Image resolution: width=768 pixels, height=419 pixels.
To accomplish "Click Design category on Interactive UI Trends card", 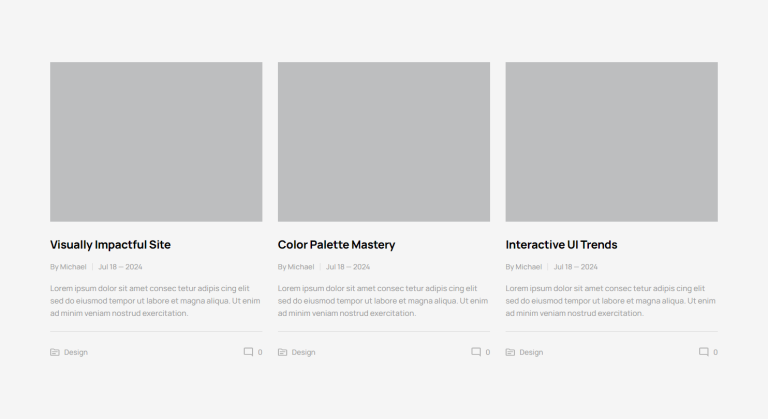I will point(531,352).
